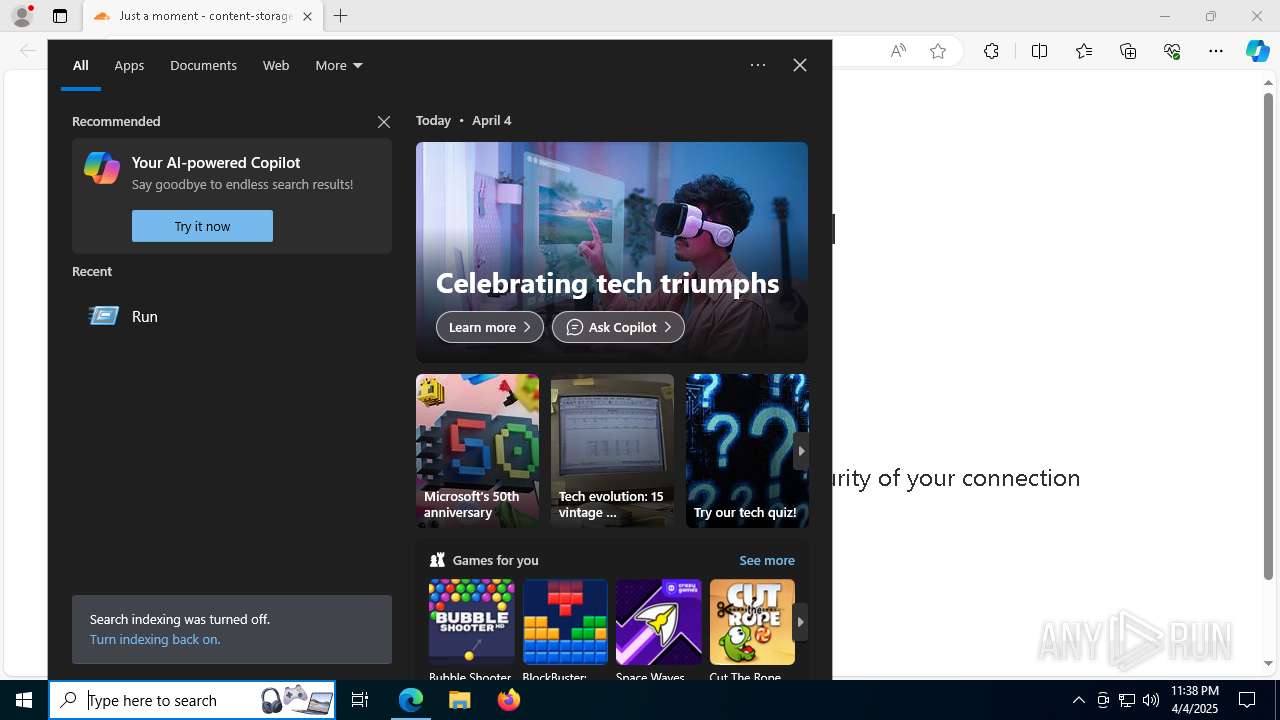
Task: Dismiss the Recommended Copilot card
Action: point(384,122)
